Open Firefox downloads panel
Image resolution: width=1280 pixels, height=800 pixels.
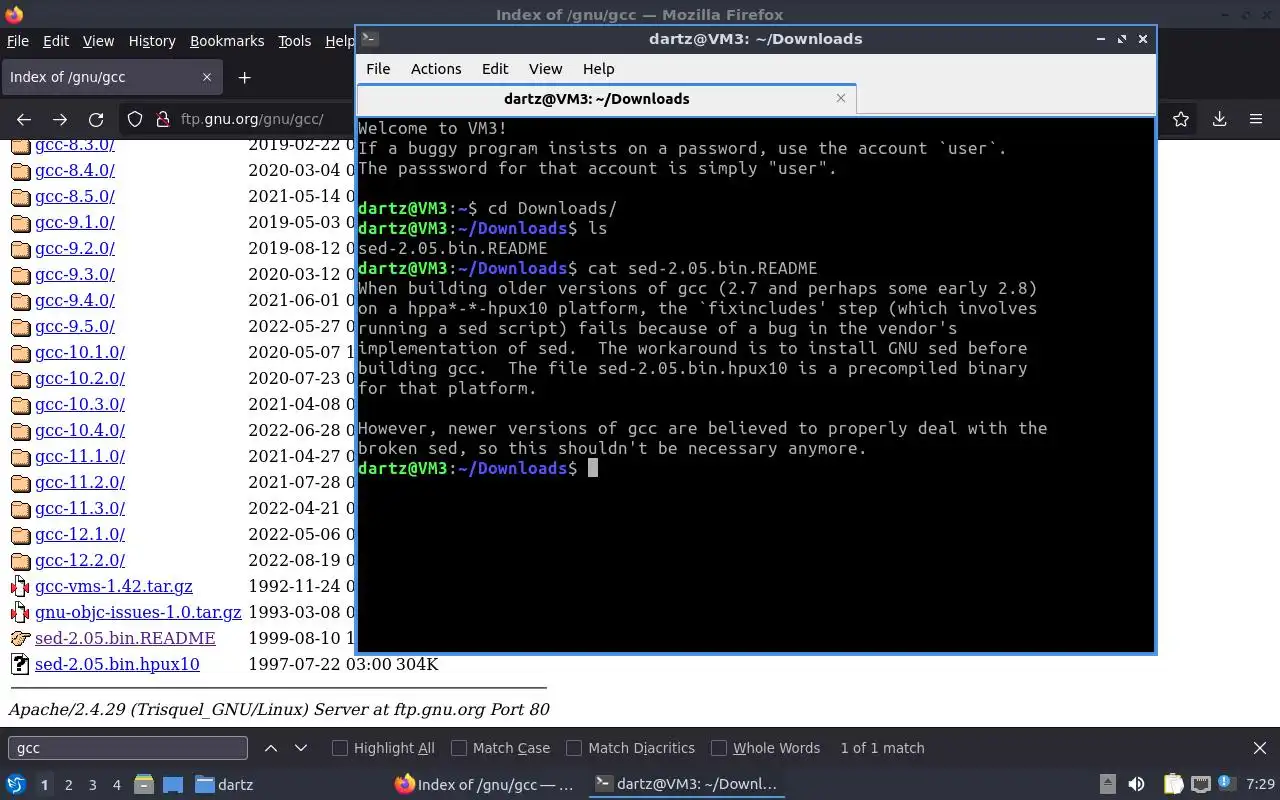pyautogui.click(x=1219, y=119)
